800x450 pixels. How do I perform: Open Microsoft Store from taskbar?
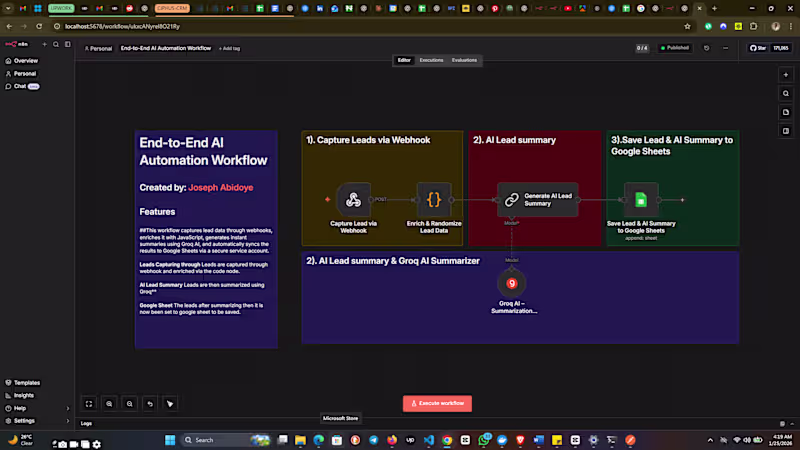[337, 440]
